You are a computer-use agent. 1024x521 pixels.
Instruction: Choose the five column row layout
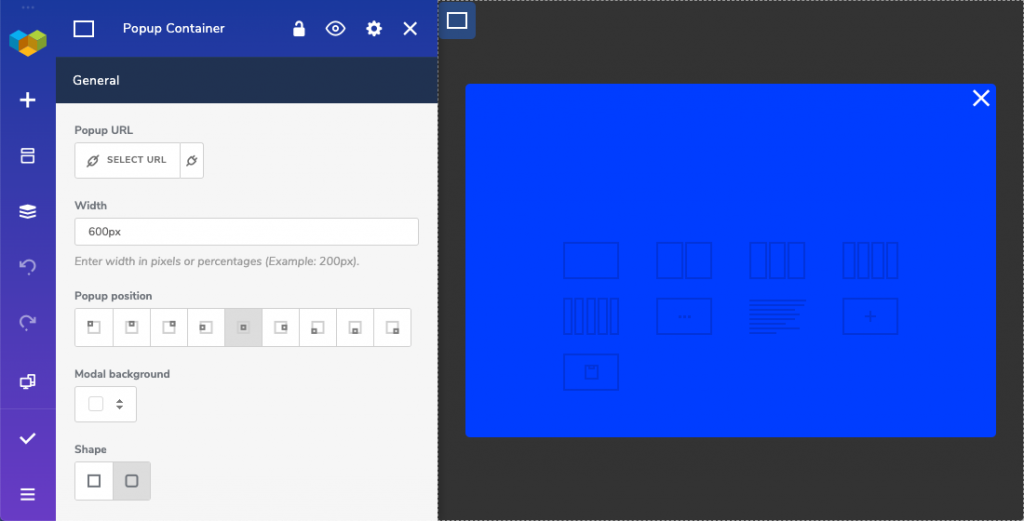[x=591, y=317]
